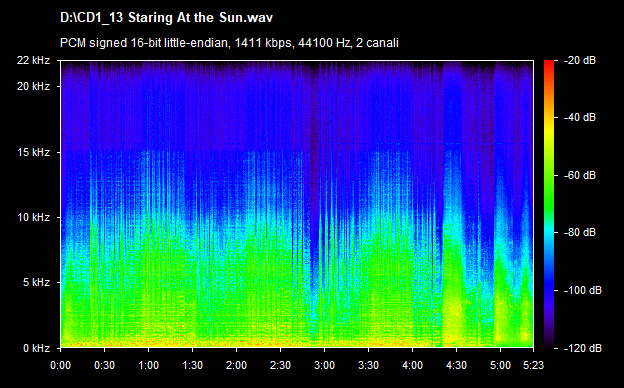624x388 pixels.
Task: Click the -60 dB green level on color bar
Action: (549, 175)
